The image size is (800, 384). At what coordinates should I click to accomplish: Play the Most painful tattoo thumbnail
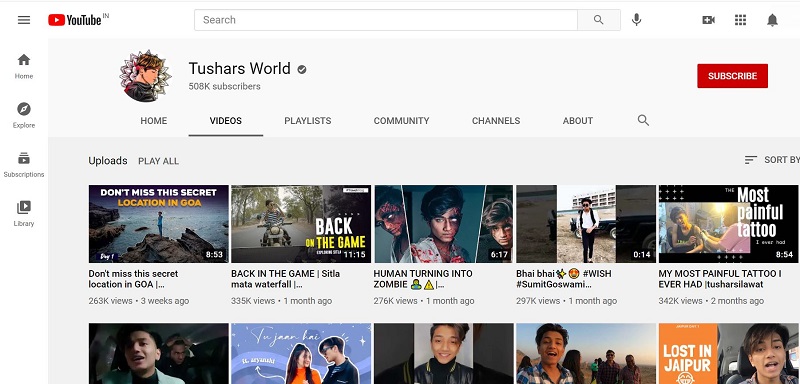[x=728, y=224]
